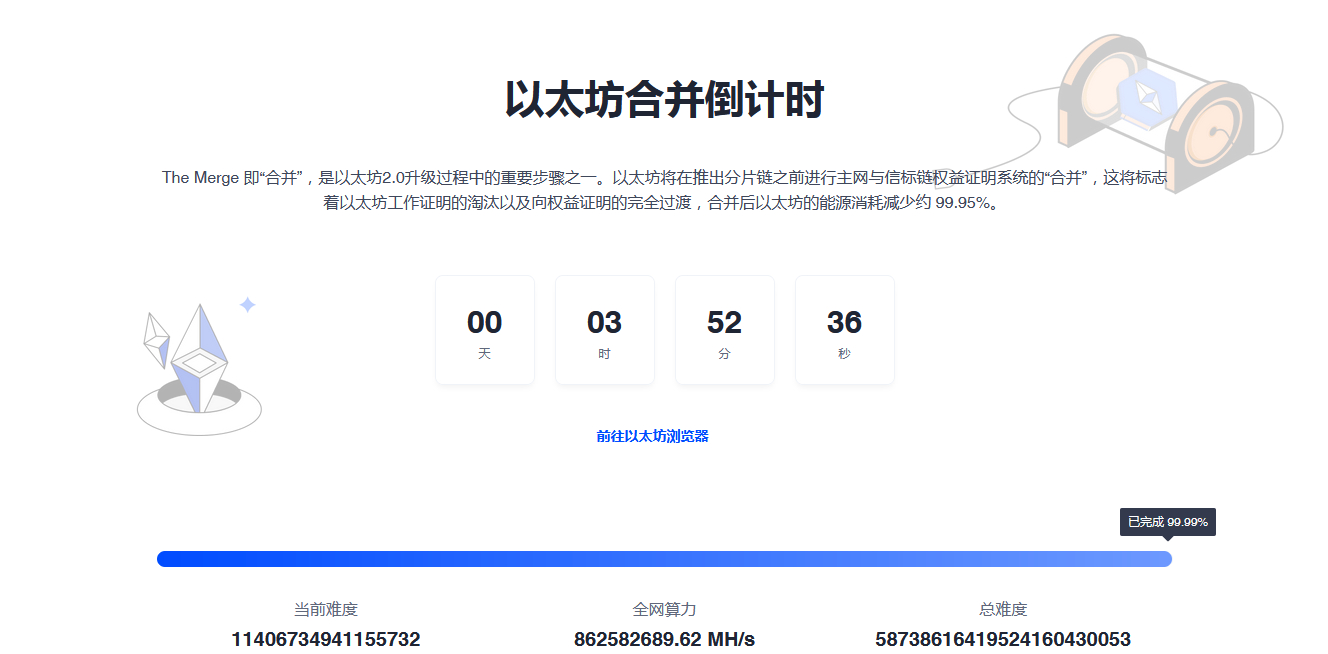Open the 前往以太坊浏览器 link
This screenshot has width=1328, height=654.
652,436
